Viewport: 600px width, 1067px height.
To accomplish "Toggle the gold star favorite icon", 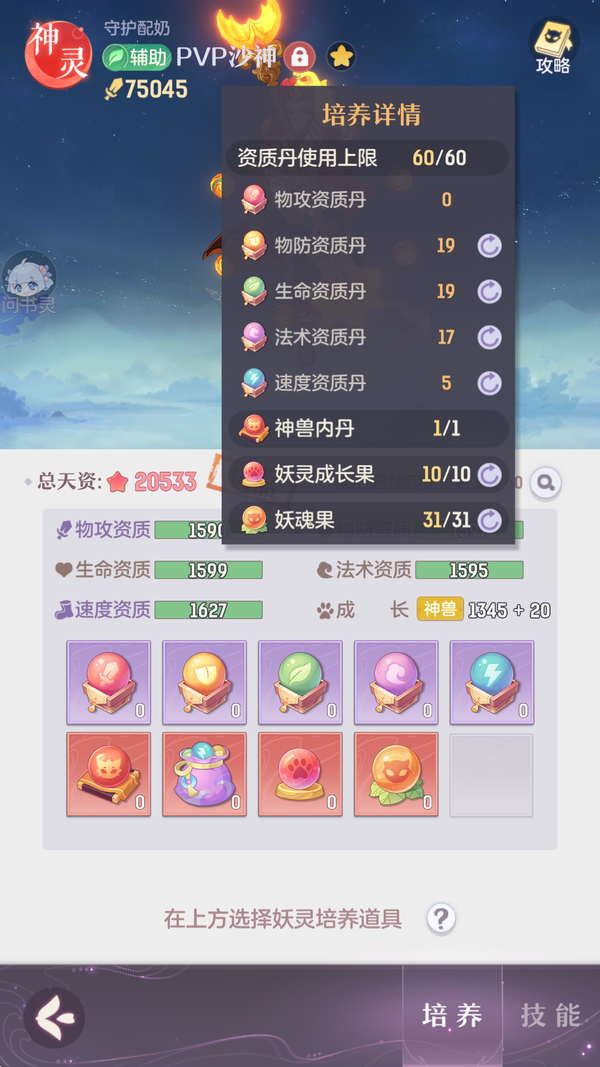I will 341,56.
